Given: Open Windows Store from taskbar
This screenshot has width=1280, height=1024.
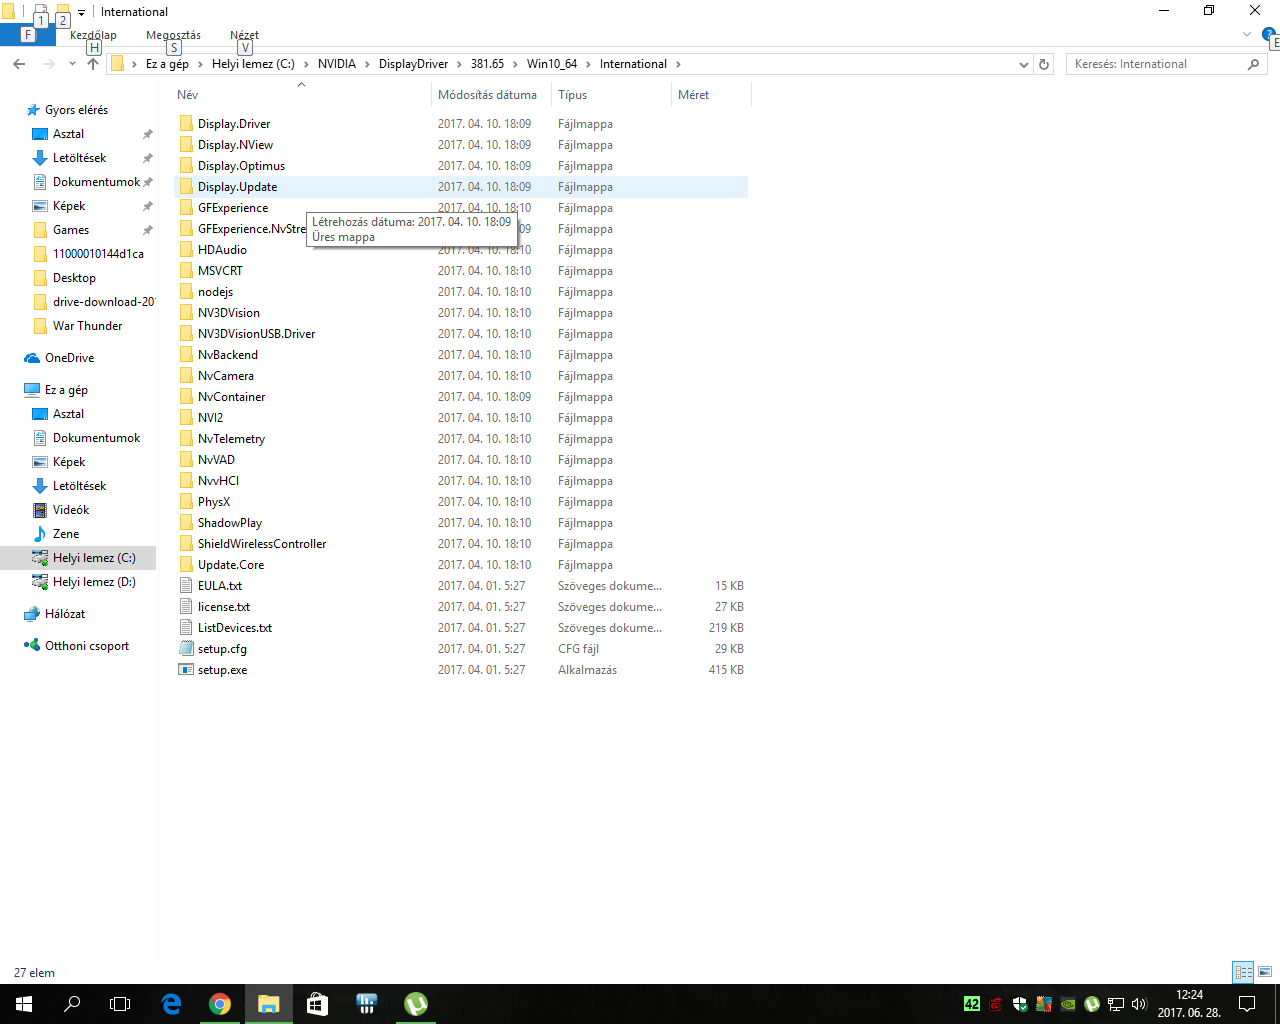Looking at the screenshot, I should coord(317,1004).
